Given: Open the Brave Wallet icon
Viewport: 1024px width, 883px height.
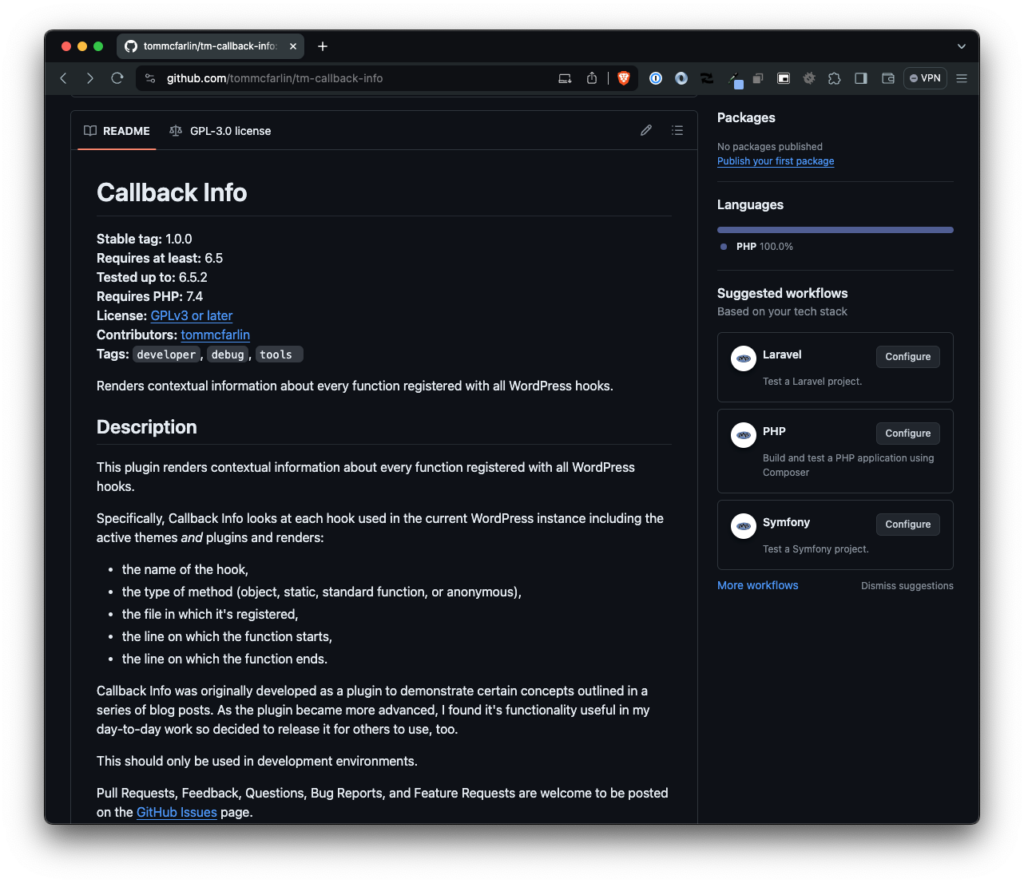Looking at the screenshot, I should (x=888, y=78).
